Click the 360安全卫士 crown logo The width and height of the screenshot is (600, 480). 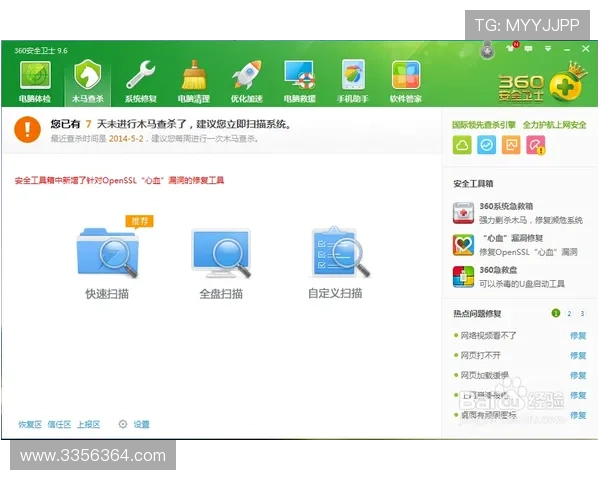pos(541,82)
